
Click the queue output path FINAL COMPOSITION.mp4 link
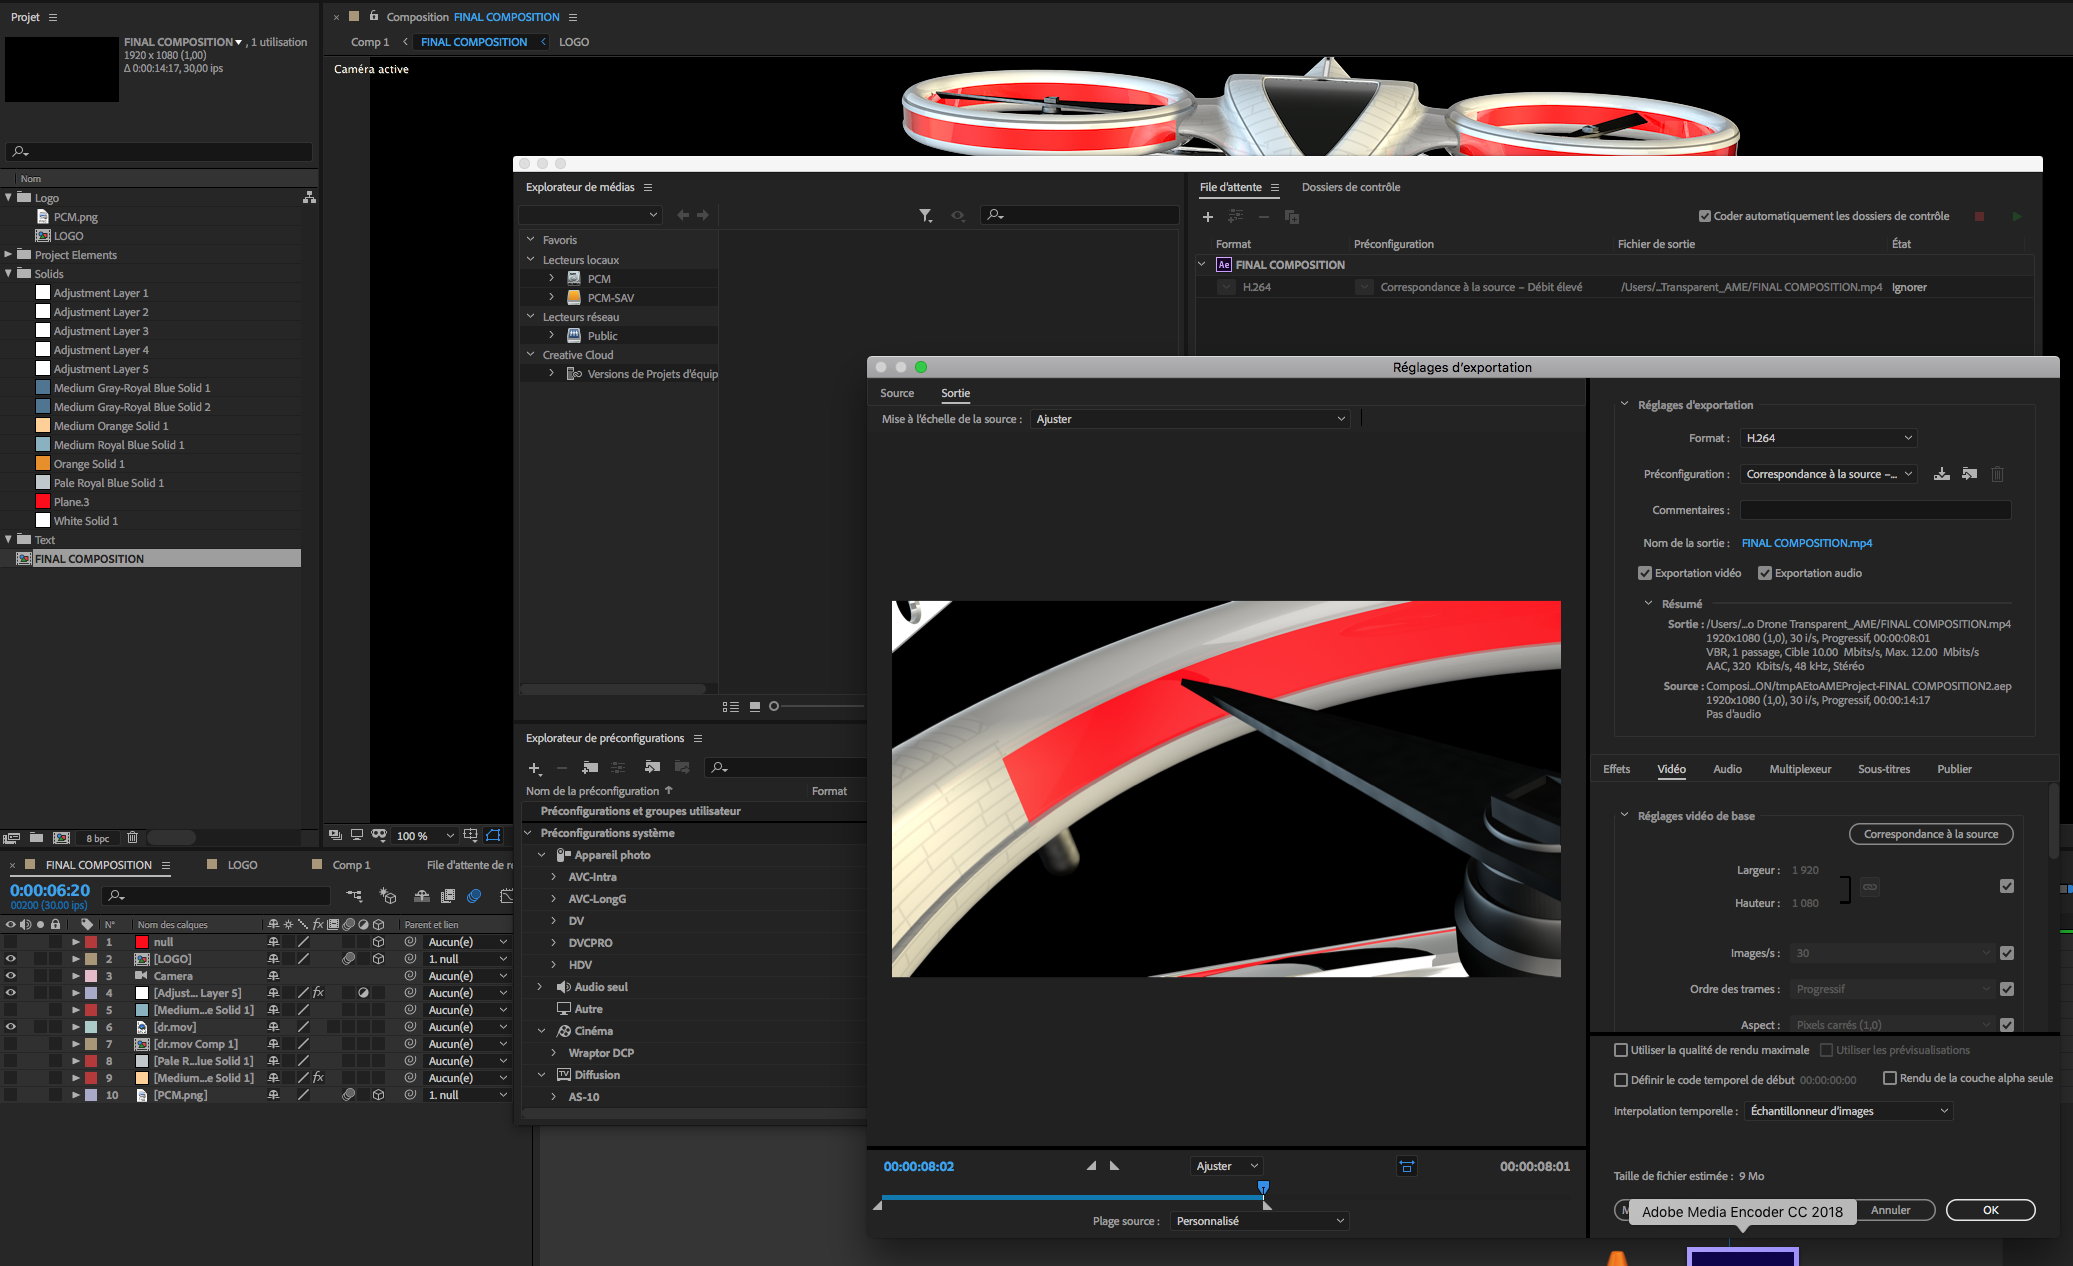tap(1751, 287)
